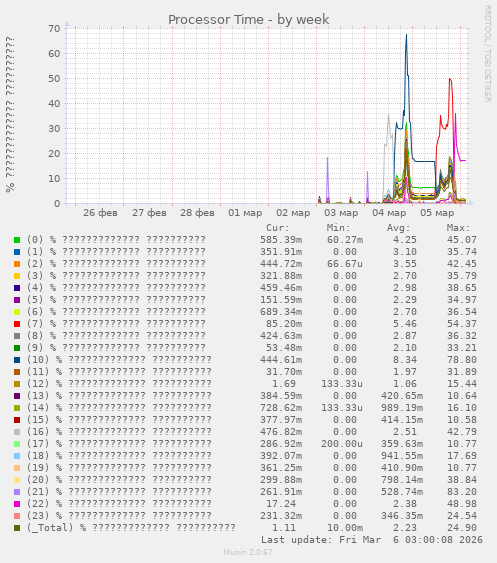Click the average value 8.34 of series (10)
497x563 pixels.
pos(405,360)
